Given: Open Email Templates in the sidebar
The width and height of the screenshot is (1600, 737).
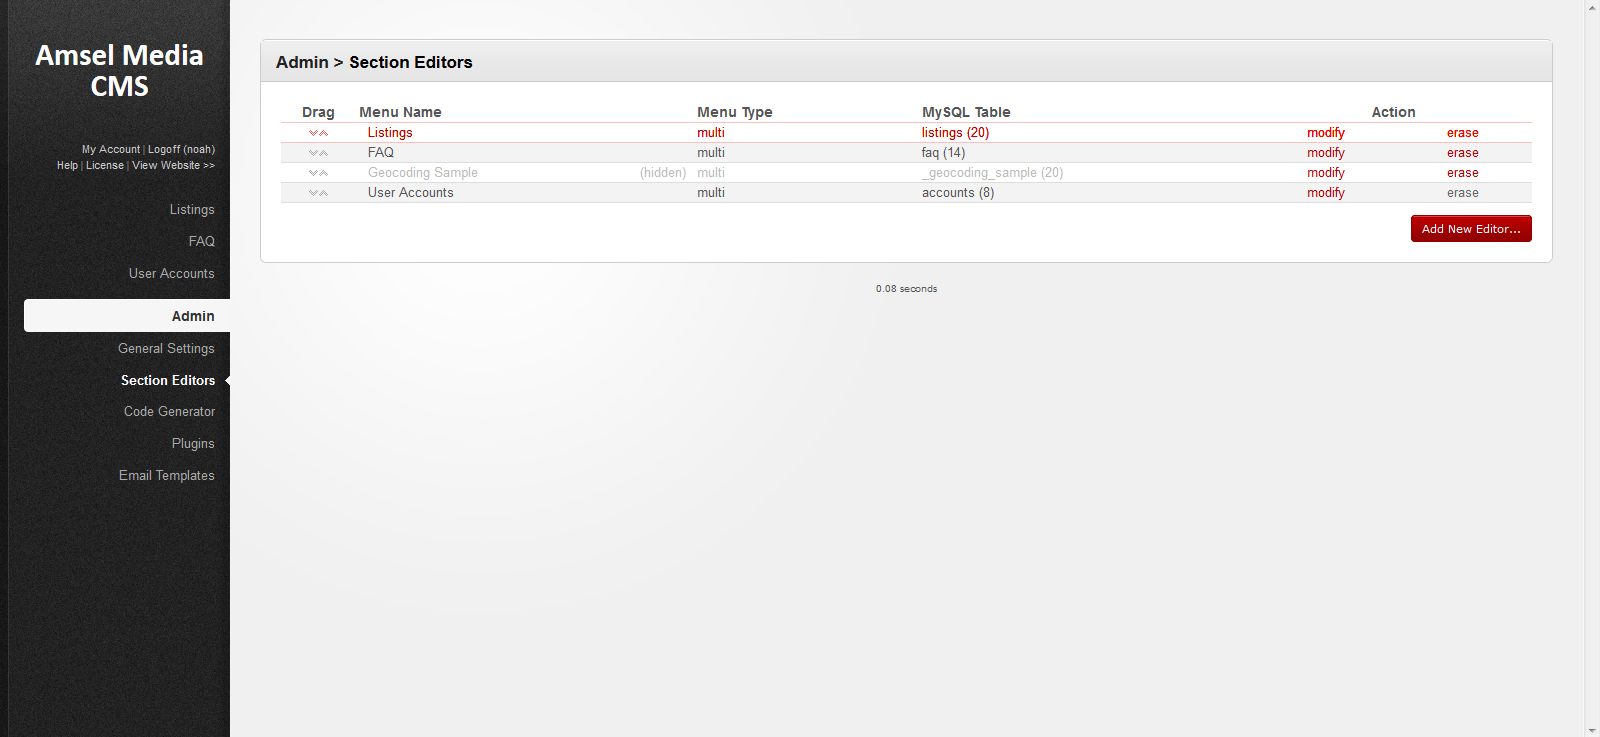Looking at the screenshot, I should [166, 476].
